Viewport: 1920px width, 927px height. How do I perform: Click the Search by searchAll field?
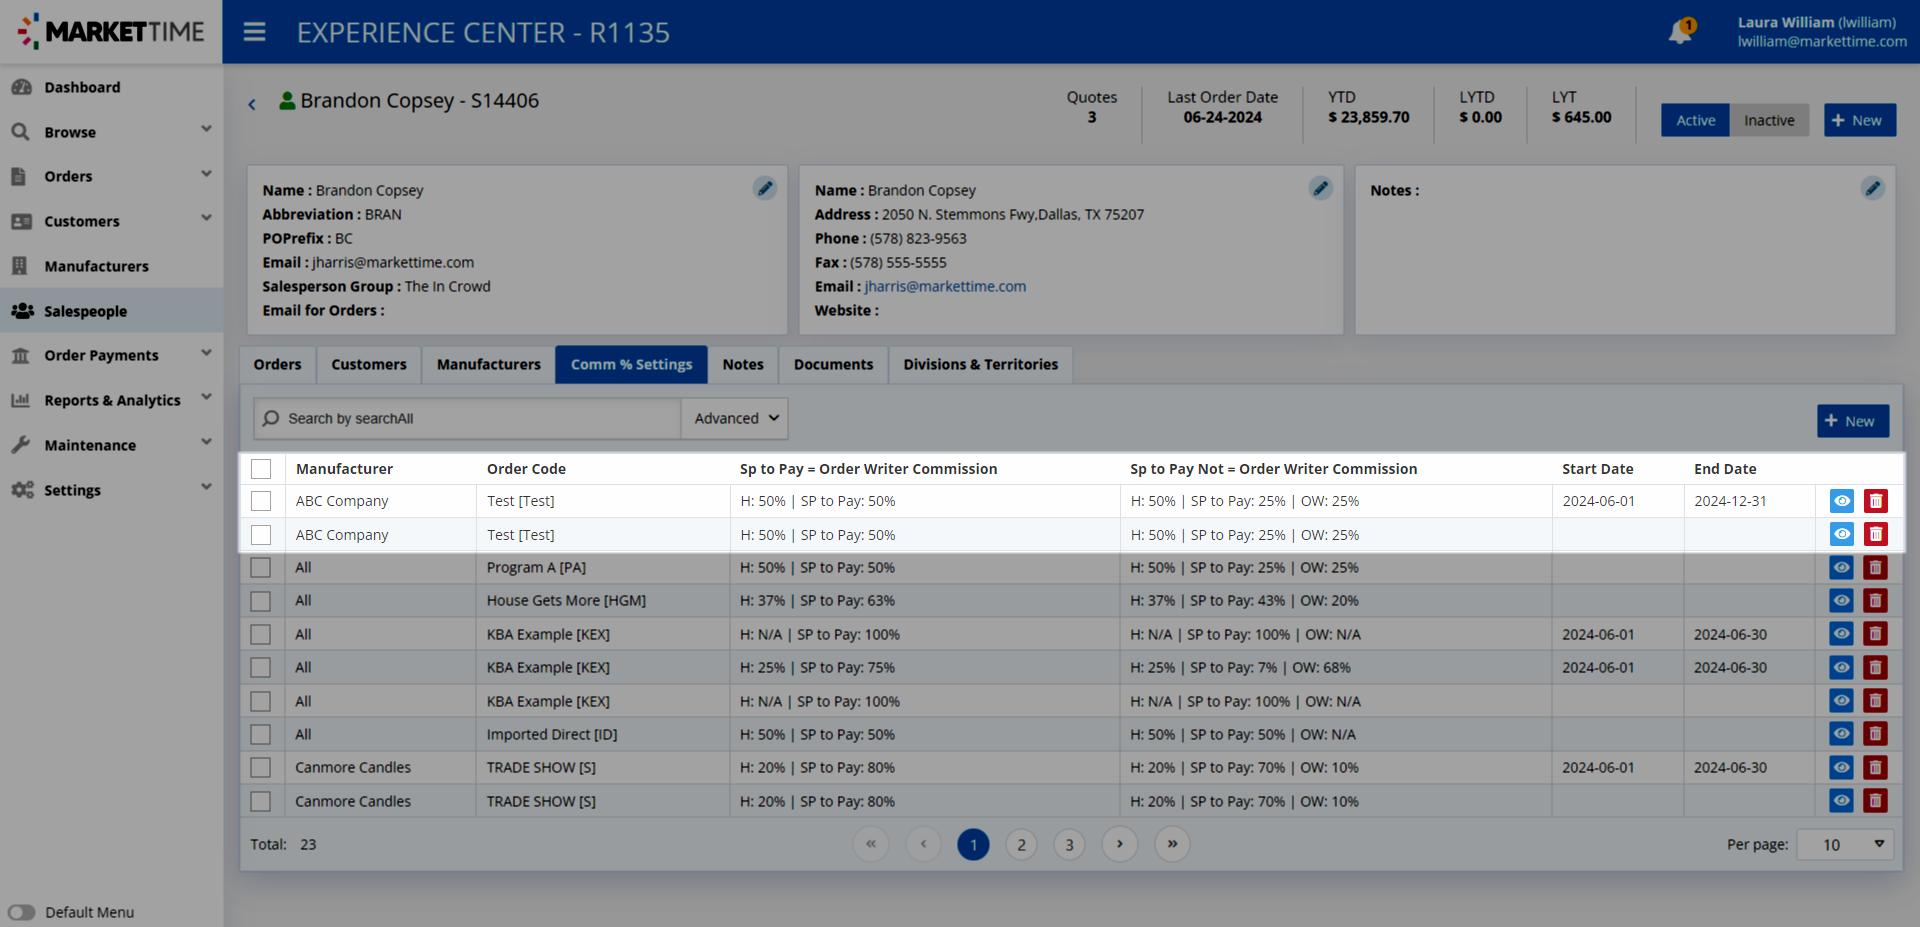click(470, 419)
